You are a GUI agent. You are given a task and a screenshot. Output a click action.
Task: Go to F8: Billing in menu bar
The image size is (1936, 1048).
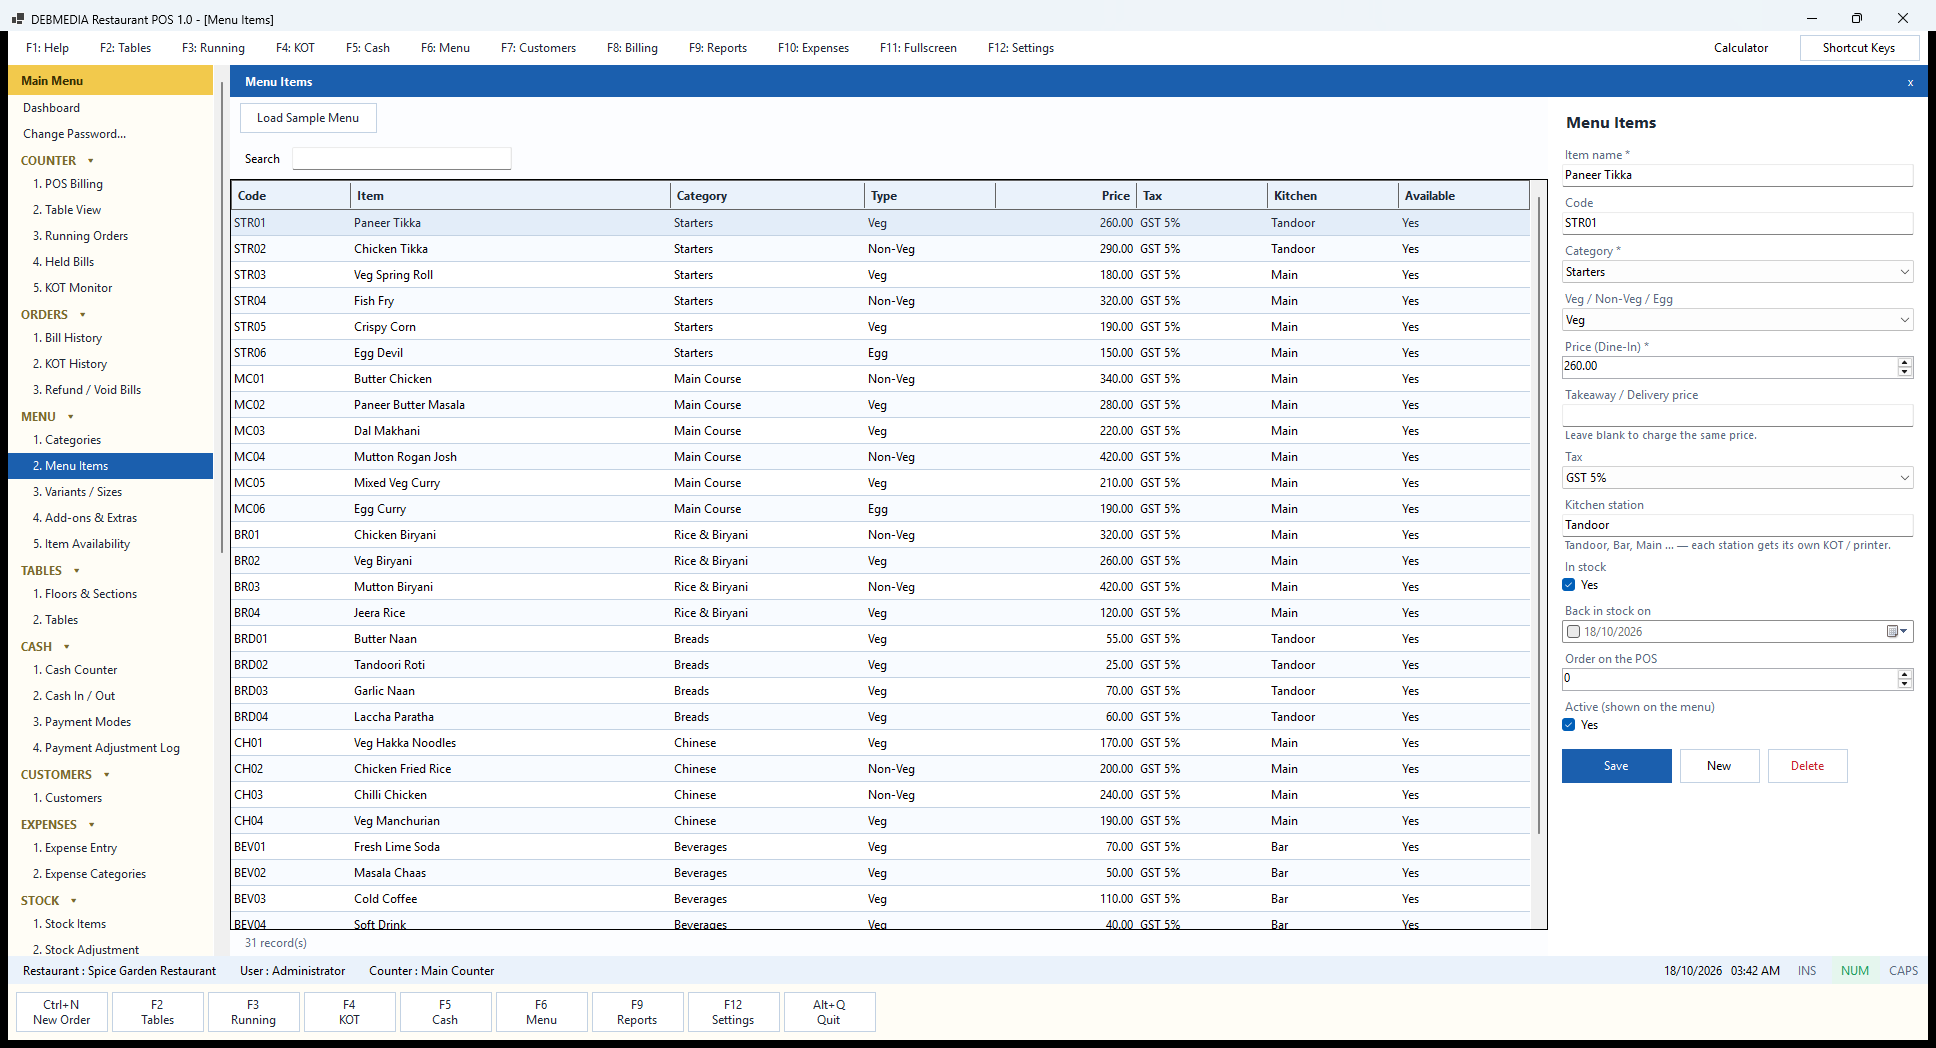tap(632, 48)
